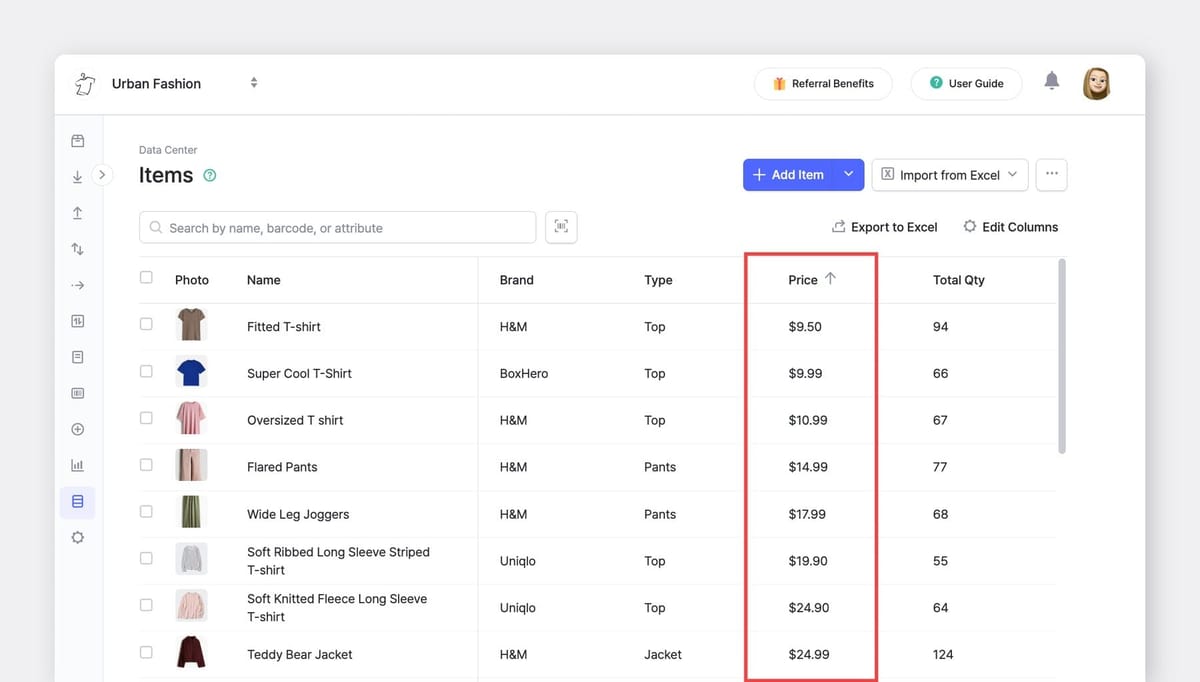Screen dimensions: 1200x682
Task: Click the barcode scanner icon beside search
Action: point(561,227)
